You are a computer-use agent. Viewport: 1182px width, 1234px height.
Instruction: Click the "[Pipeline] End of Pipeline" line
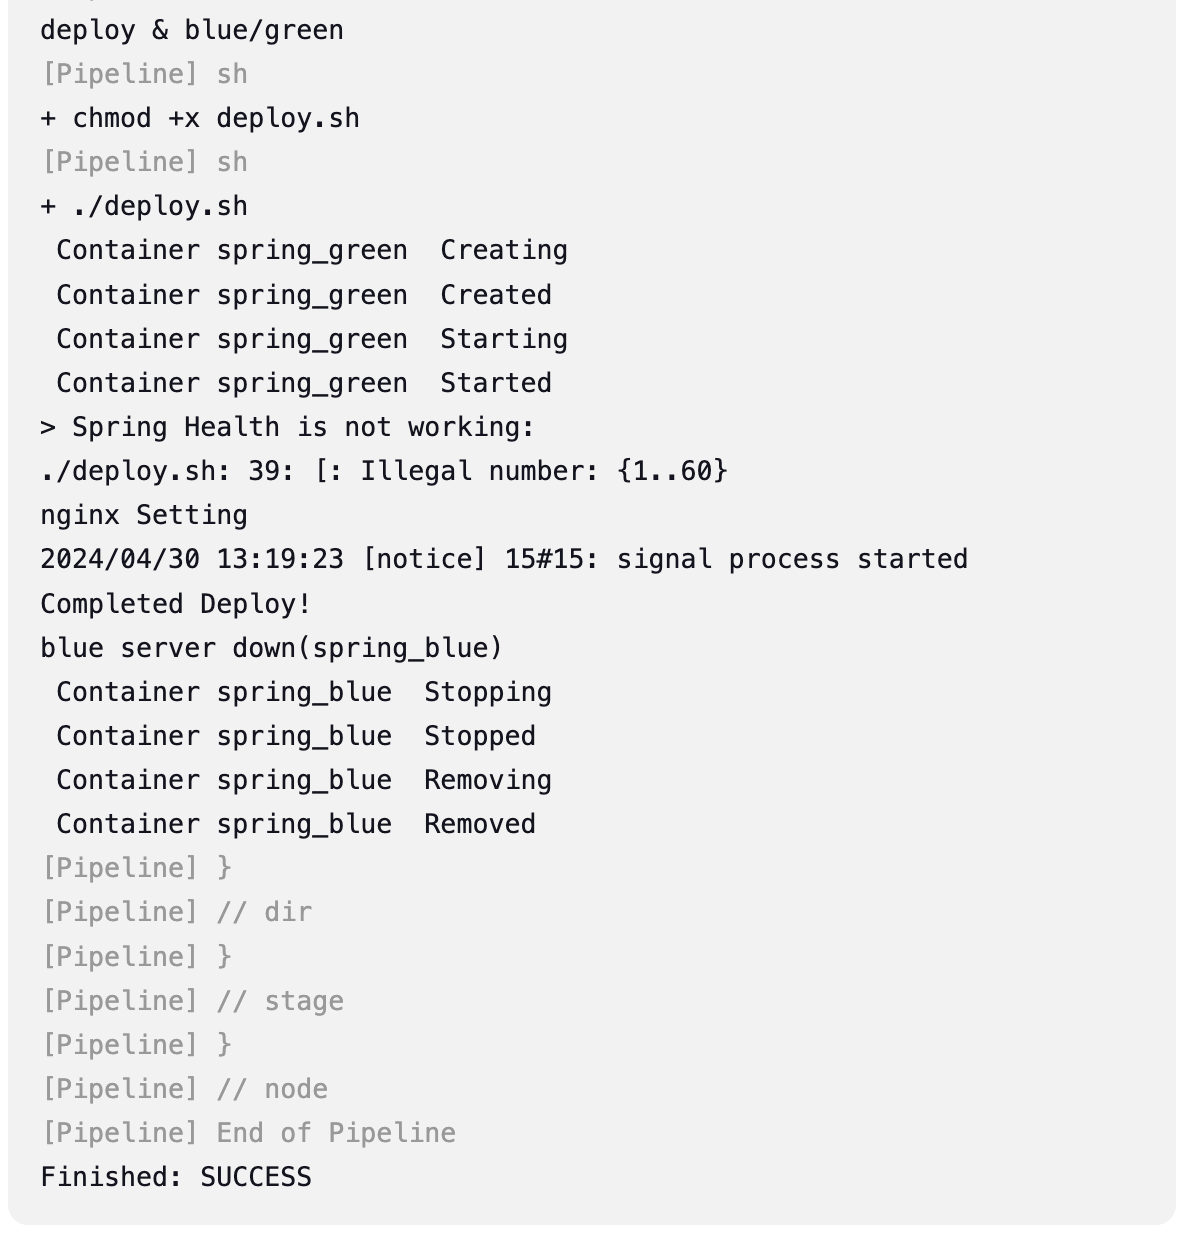pos(248,1133)
